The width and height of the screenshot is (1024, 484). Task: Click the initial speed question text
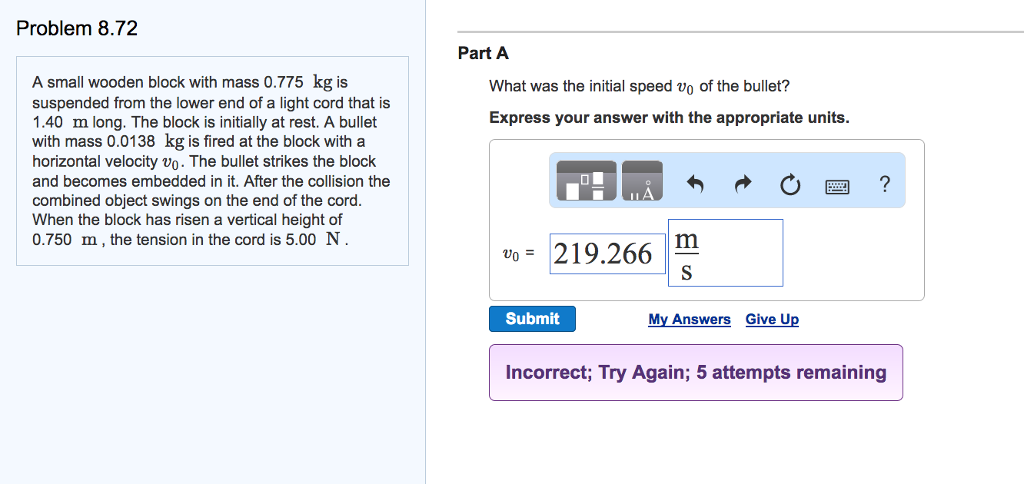coord(639,87)
